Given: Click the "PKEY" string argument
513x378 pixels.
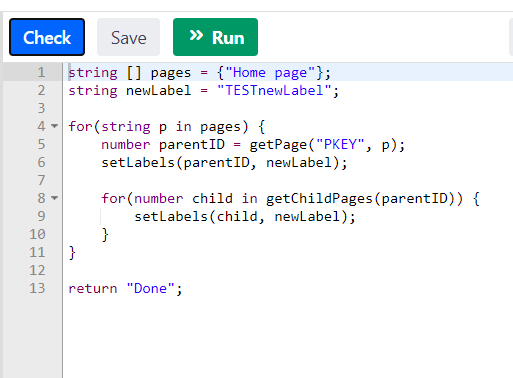Looking at the screenshot, I should [x=340, y=145].
